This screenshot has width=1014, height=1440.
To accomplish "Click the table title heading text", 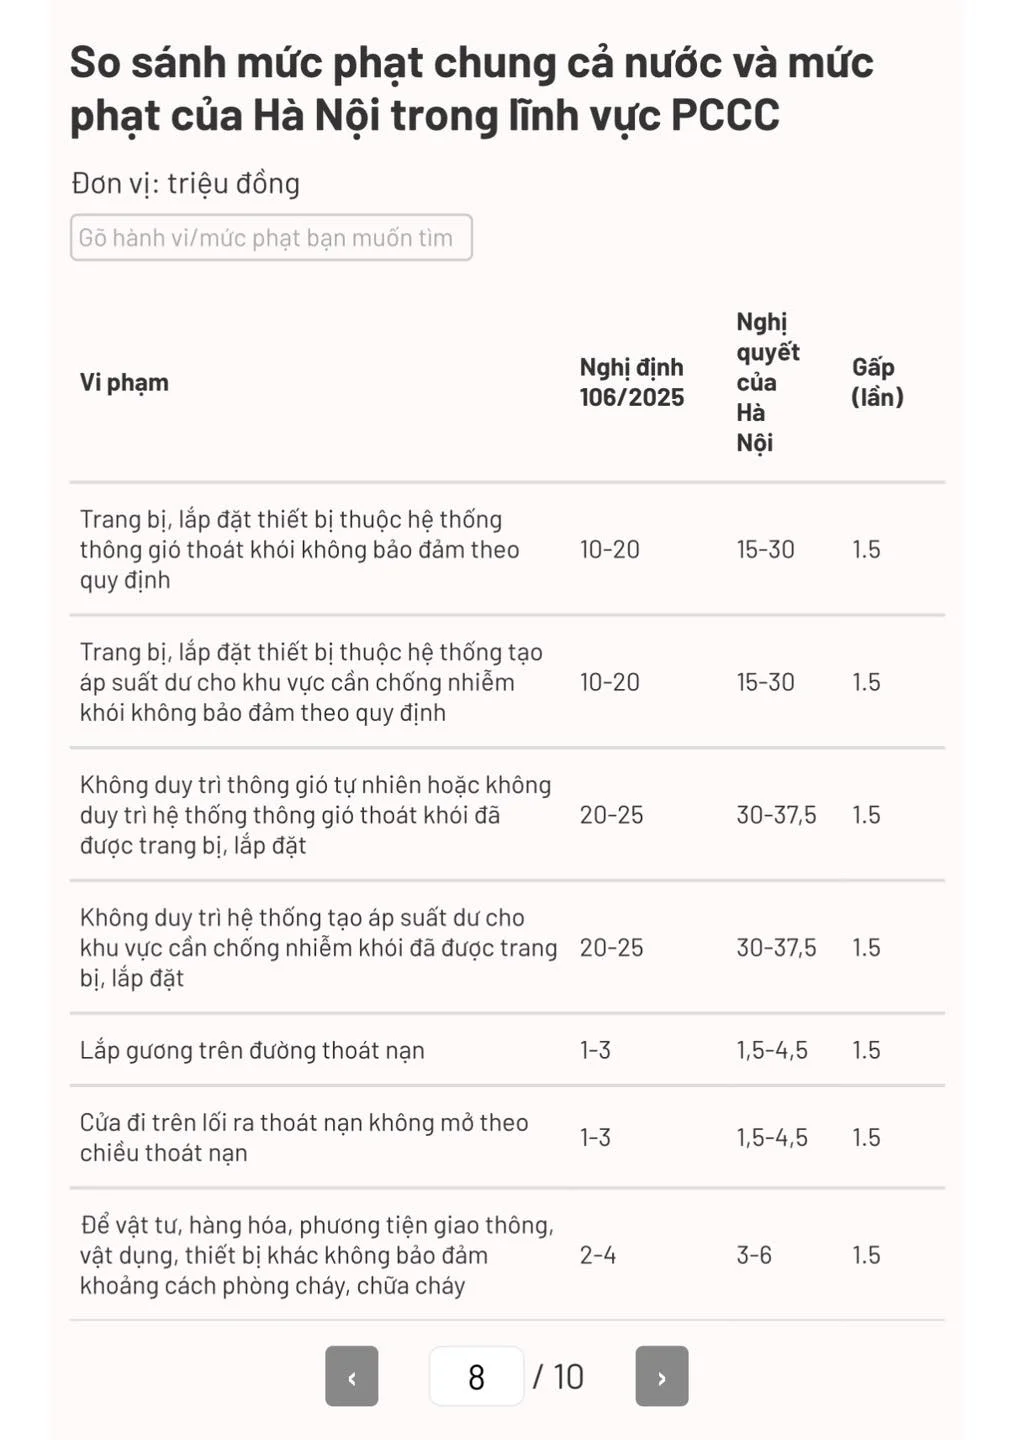I will [471, 89].
